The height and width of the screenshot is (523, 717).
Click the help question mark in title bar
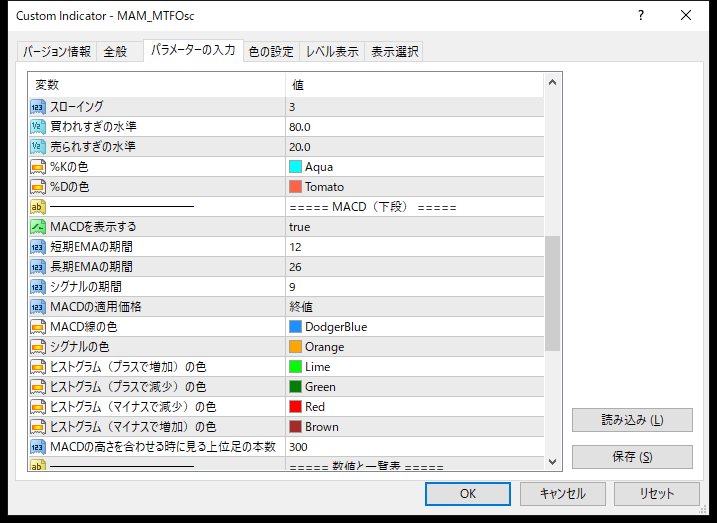[641, 16]
